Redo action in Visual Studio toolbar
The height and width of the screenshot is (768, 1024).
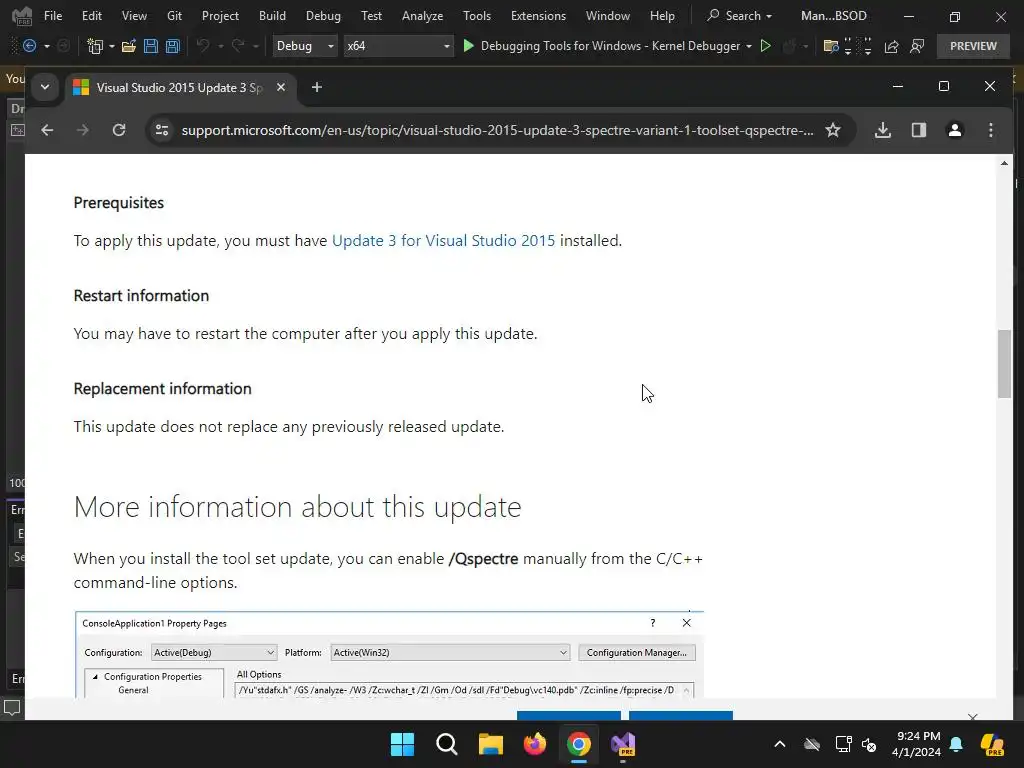[238, 46]
